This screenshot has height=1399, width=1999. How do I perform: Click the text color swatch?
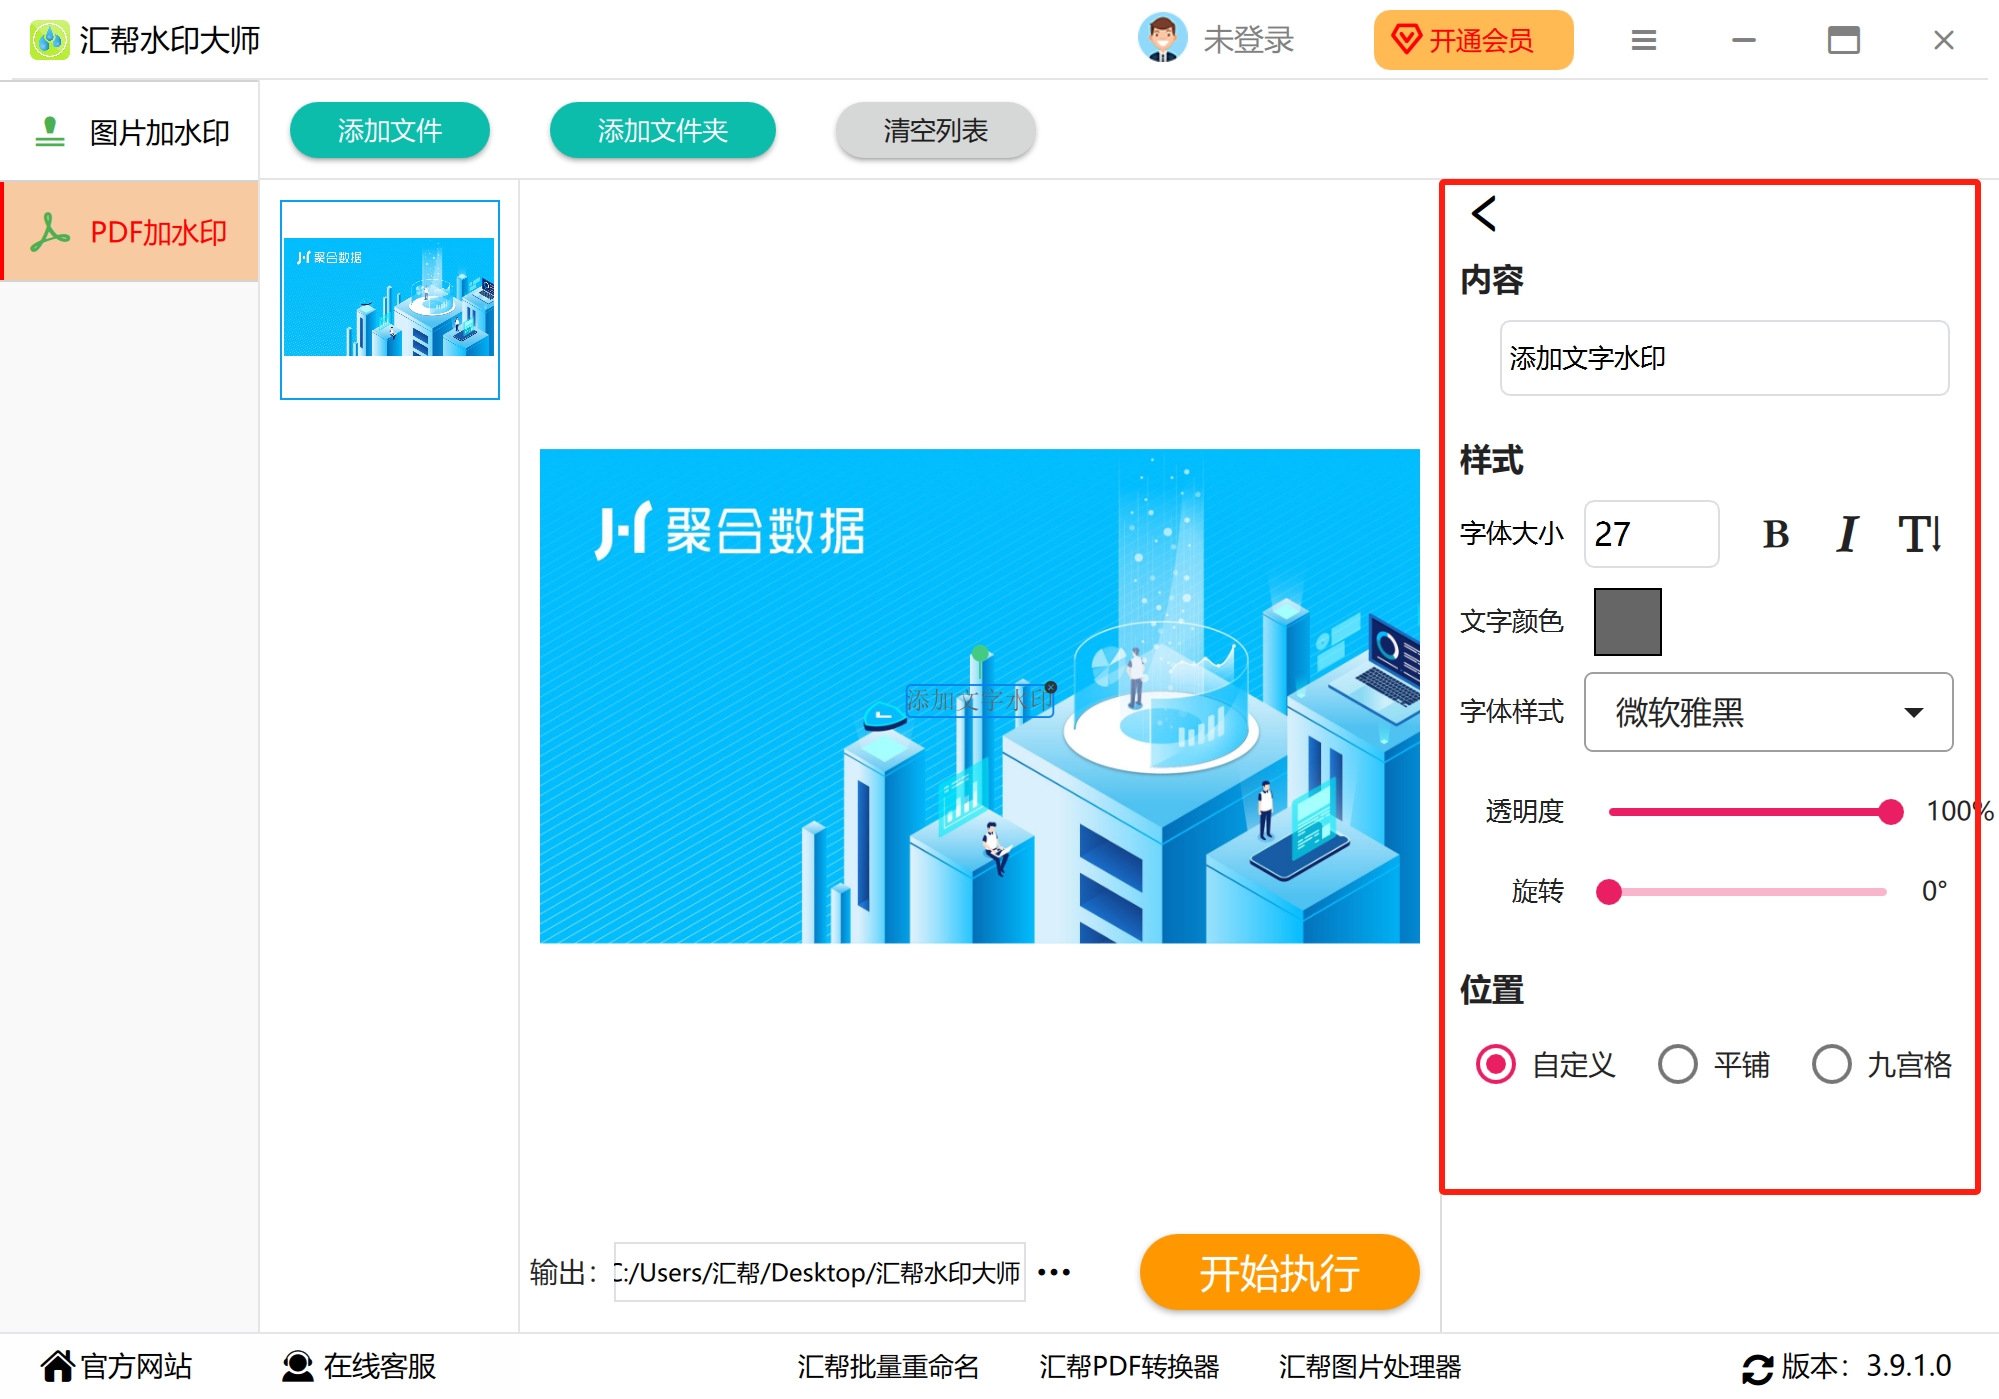(1627, 622)
